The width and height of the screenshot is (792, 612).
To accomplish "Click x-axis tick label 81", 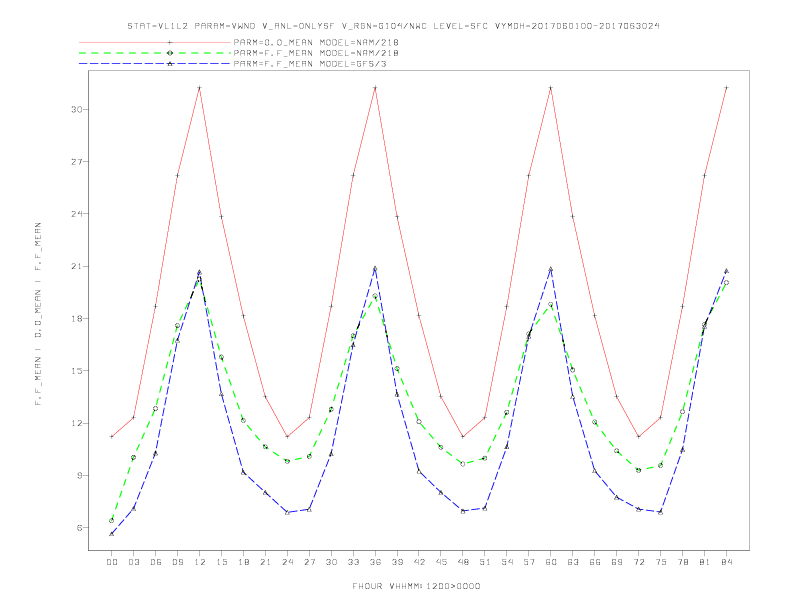I will click(705, 562).
